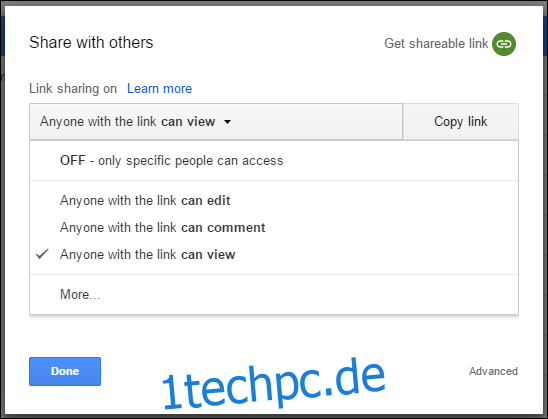548x419 pixels.
Task: Click the "Link sharing on" status label
Action: [x=73, y=89]
